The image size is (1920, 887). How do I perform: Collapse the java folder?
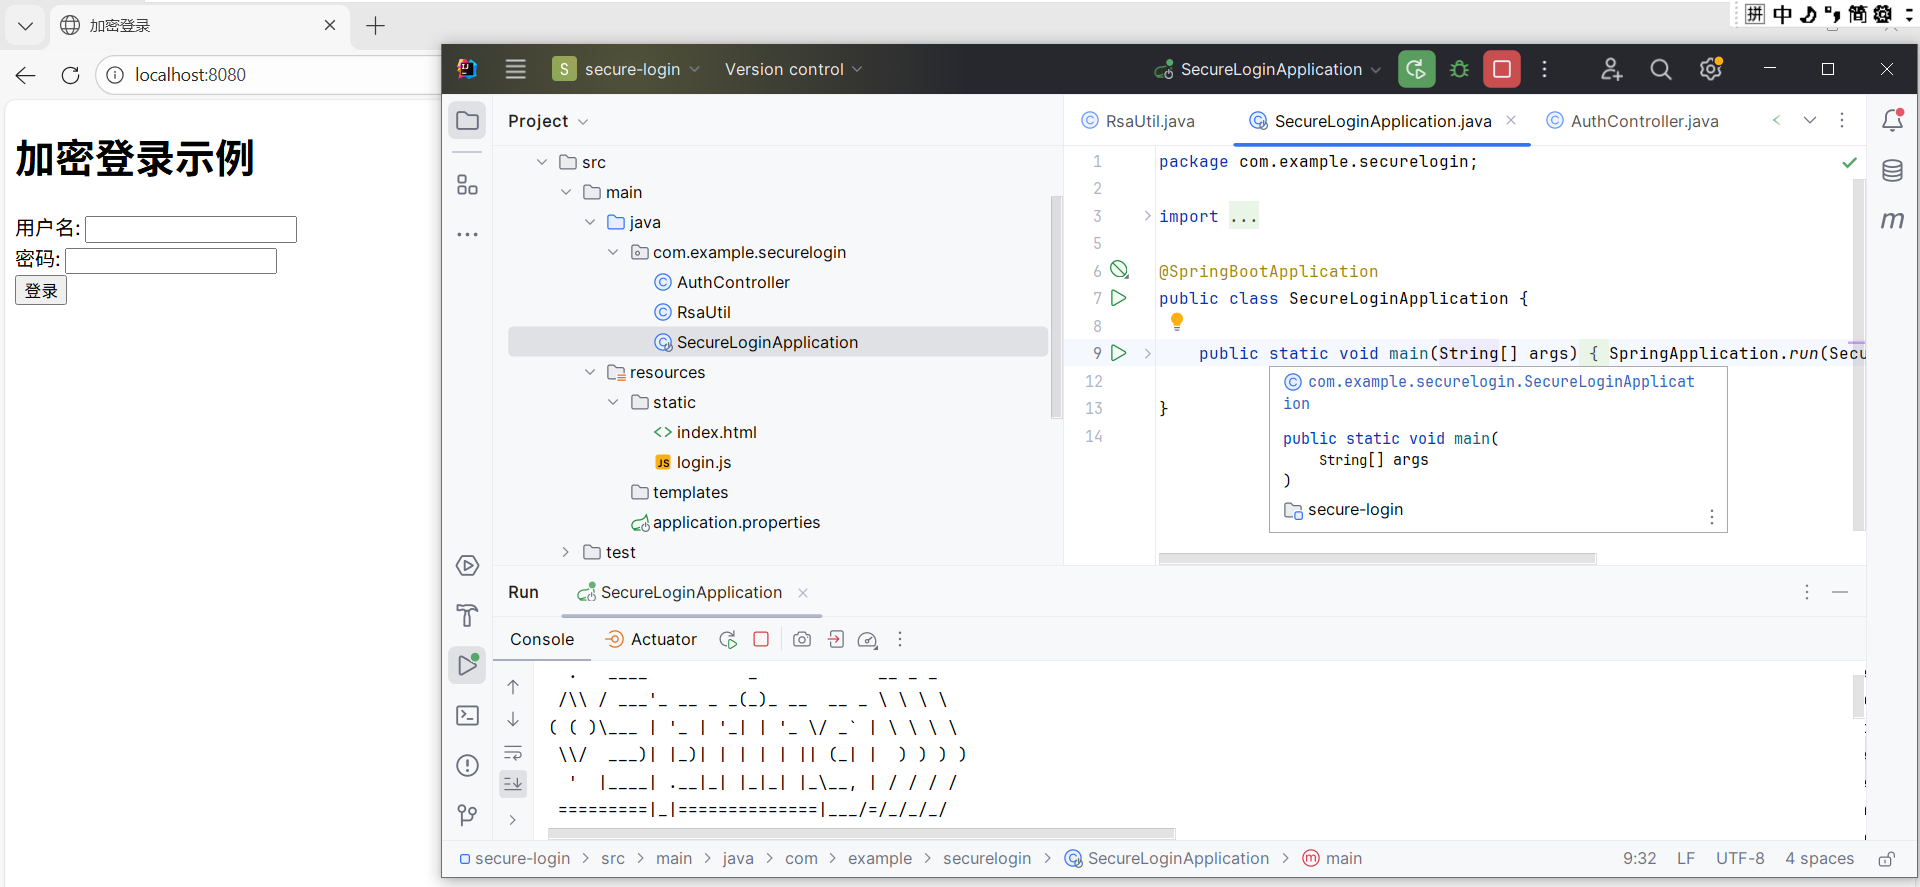tap(590, 222)
